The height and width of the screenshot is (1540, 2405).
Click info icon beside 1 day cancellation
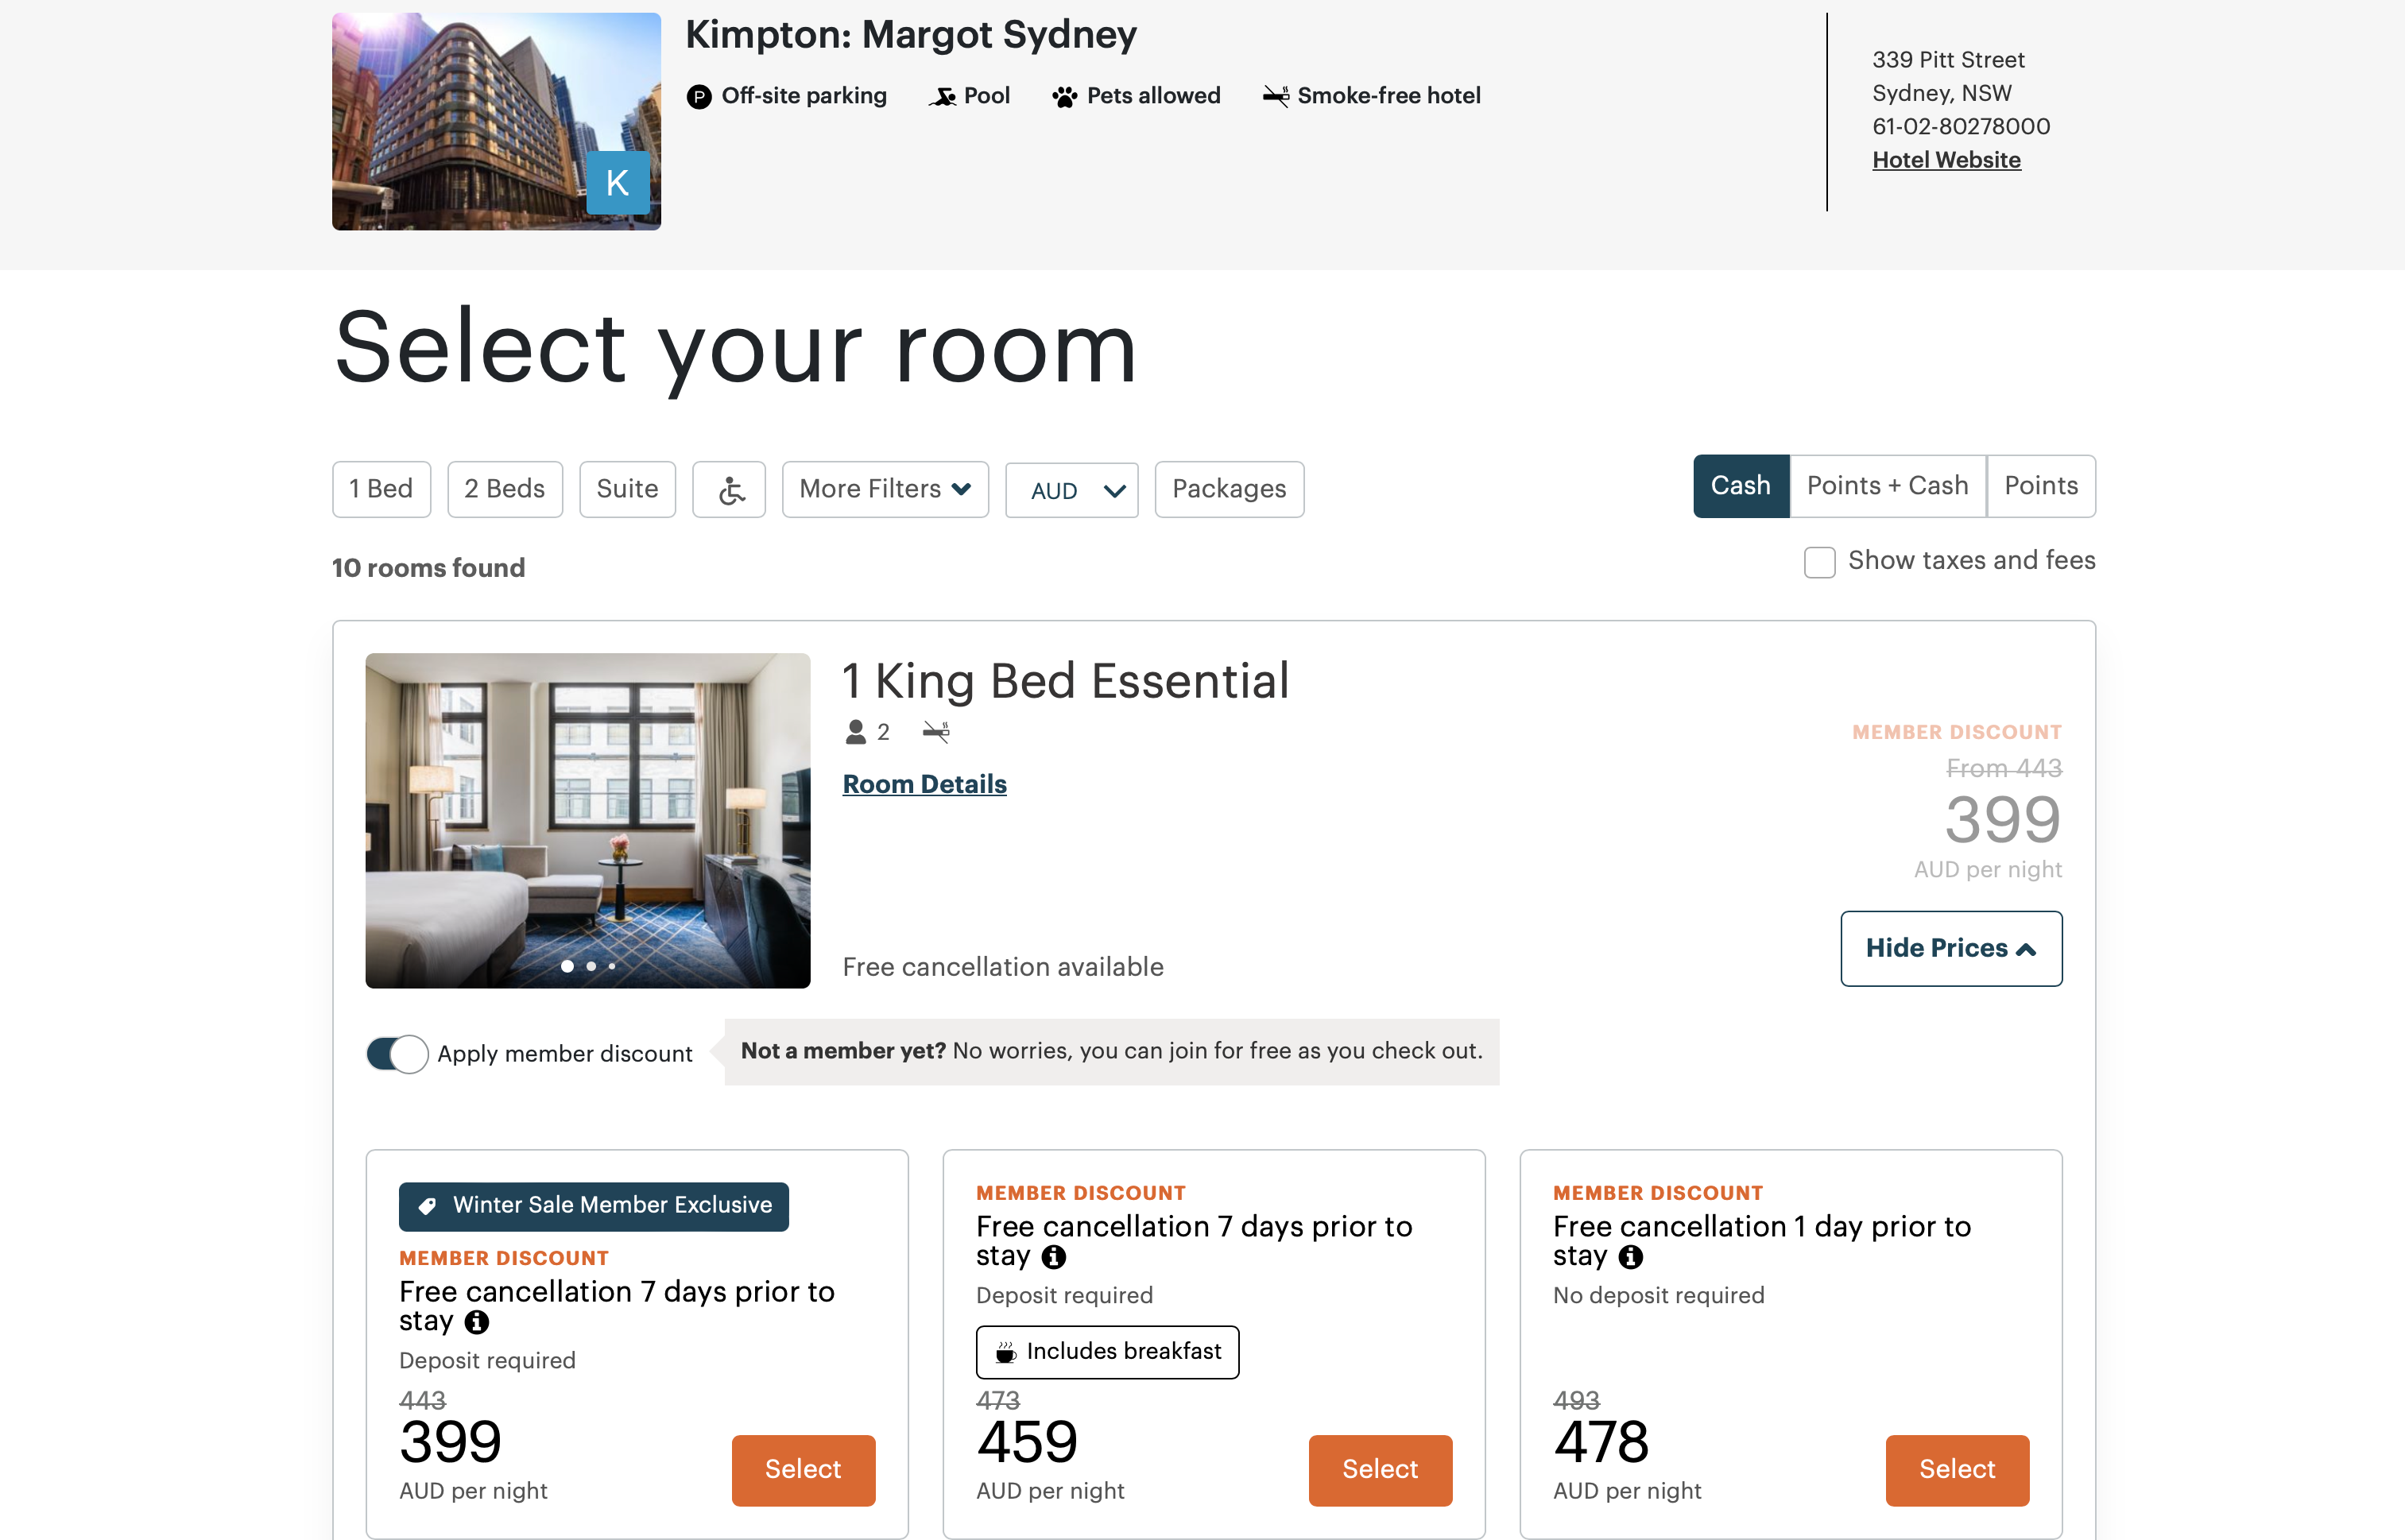pyautogui.click(x=1631, y=1257)
